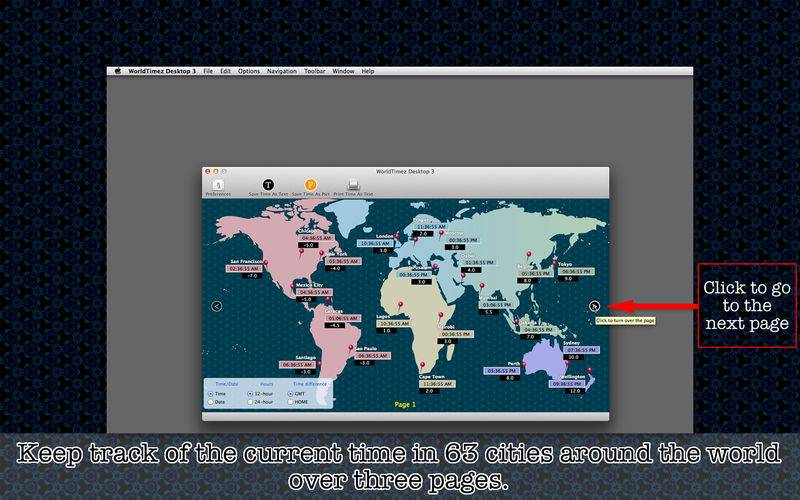Set time difference to HOME

[x=290, y=402]
